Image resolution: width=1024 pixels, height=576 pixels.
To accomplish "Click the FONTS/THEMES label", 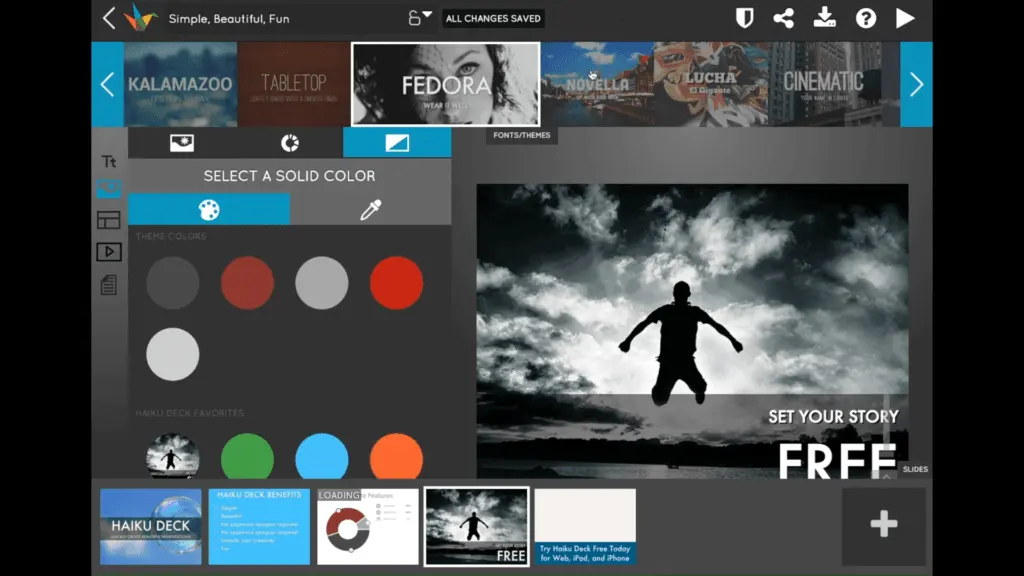I will coord(522,135).
